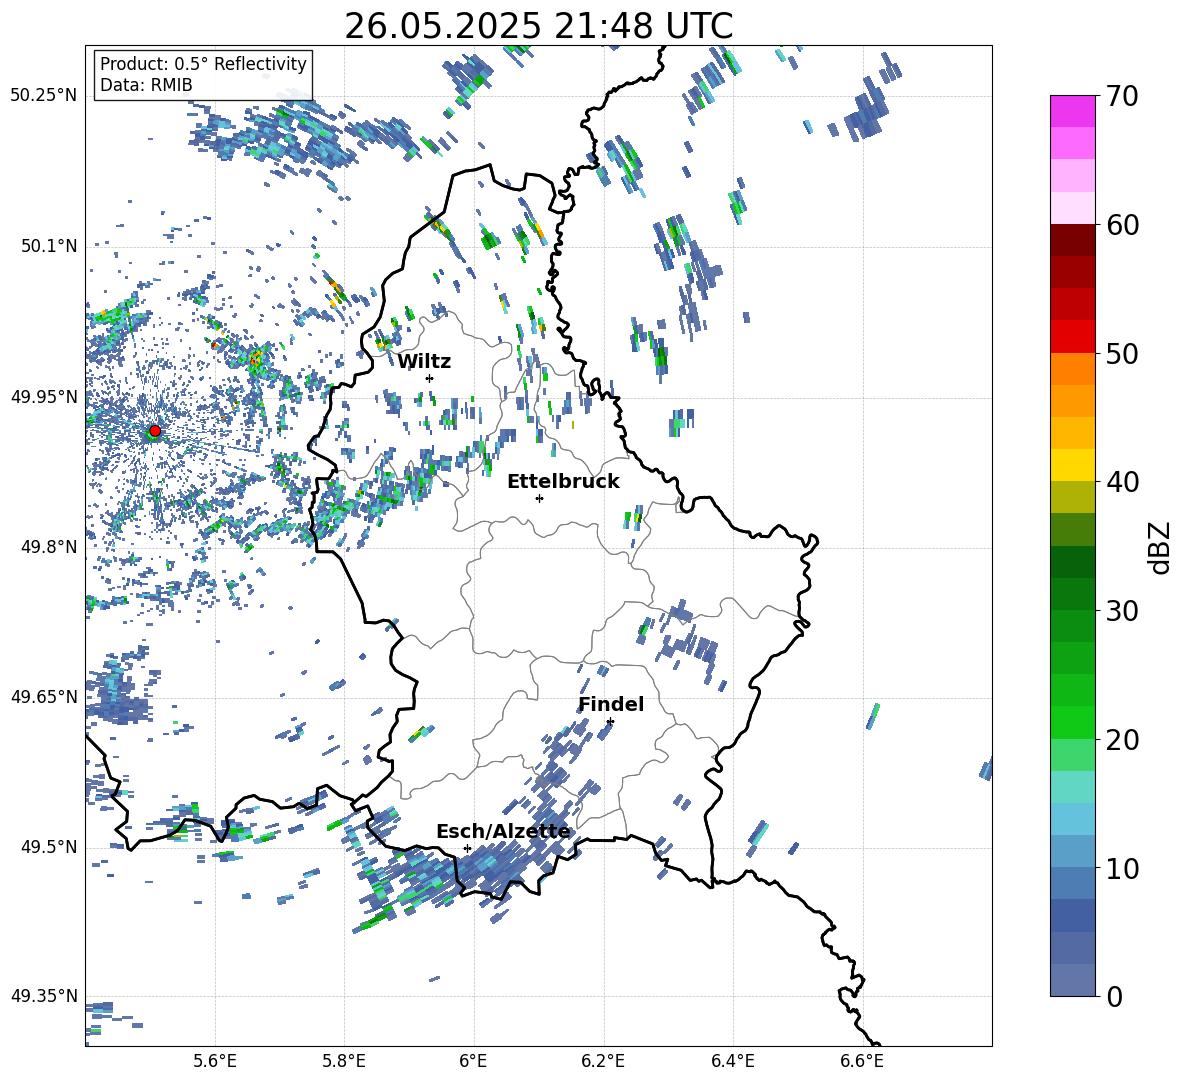This screenshot has height=1081, width=1184.
Task: Click the Esch/Alzette city label
Action: (x=503, y=832)
